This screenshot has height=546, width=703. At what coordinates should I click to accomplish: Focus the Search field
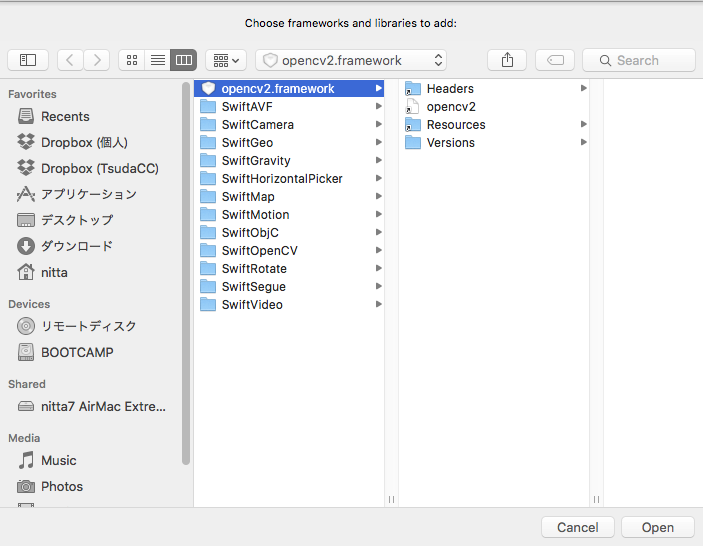click(639, 60)
